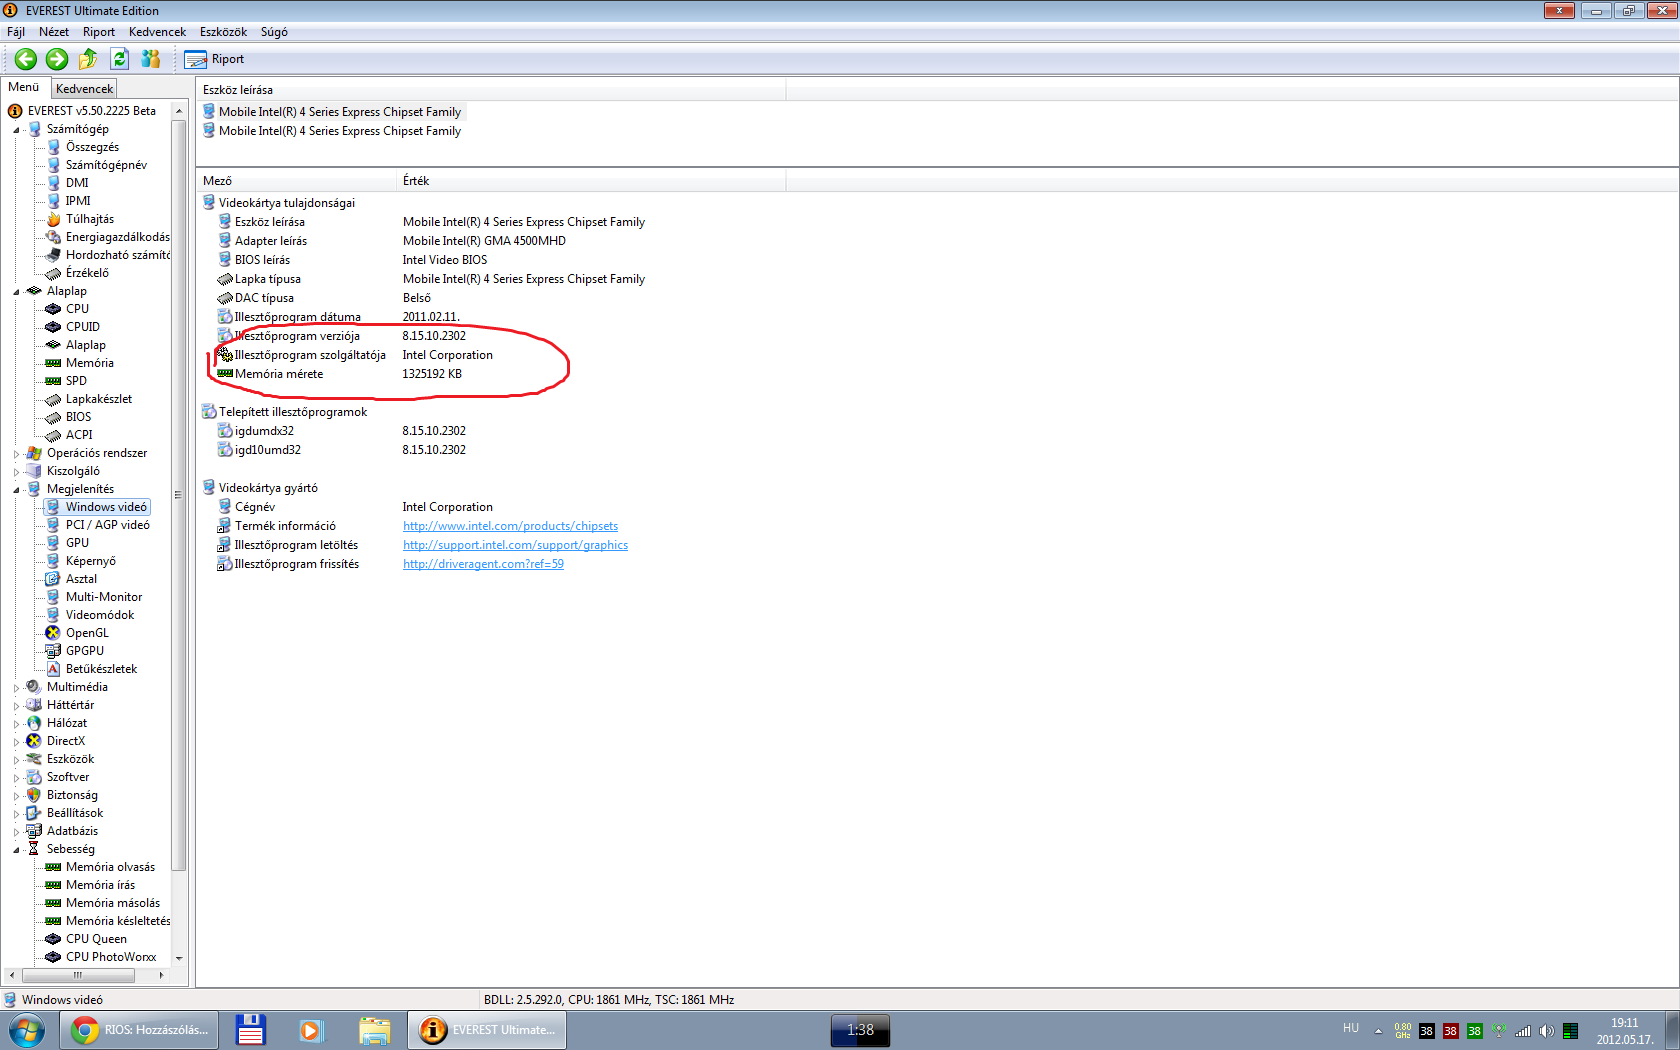Expand the Operációs rendszer node
Viewport: 1680px width, 1050px height.
click(16, 454)
